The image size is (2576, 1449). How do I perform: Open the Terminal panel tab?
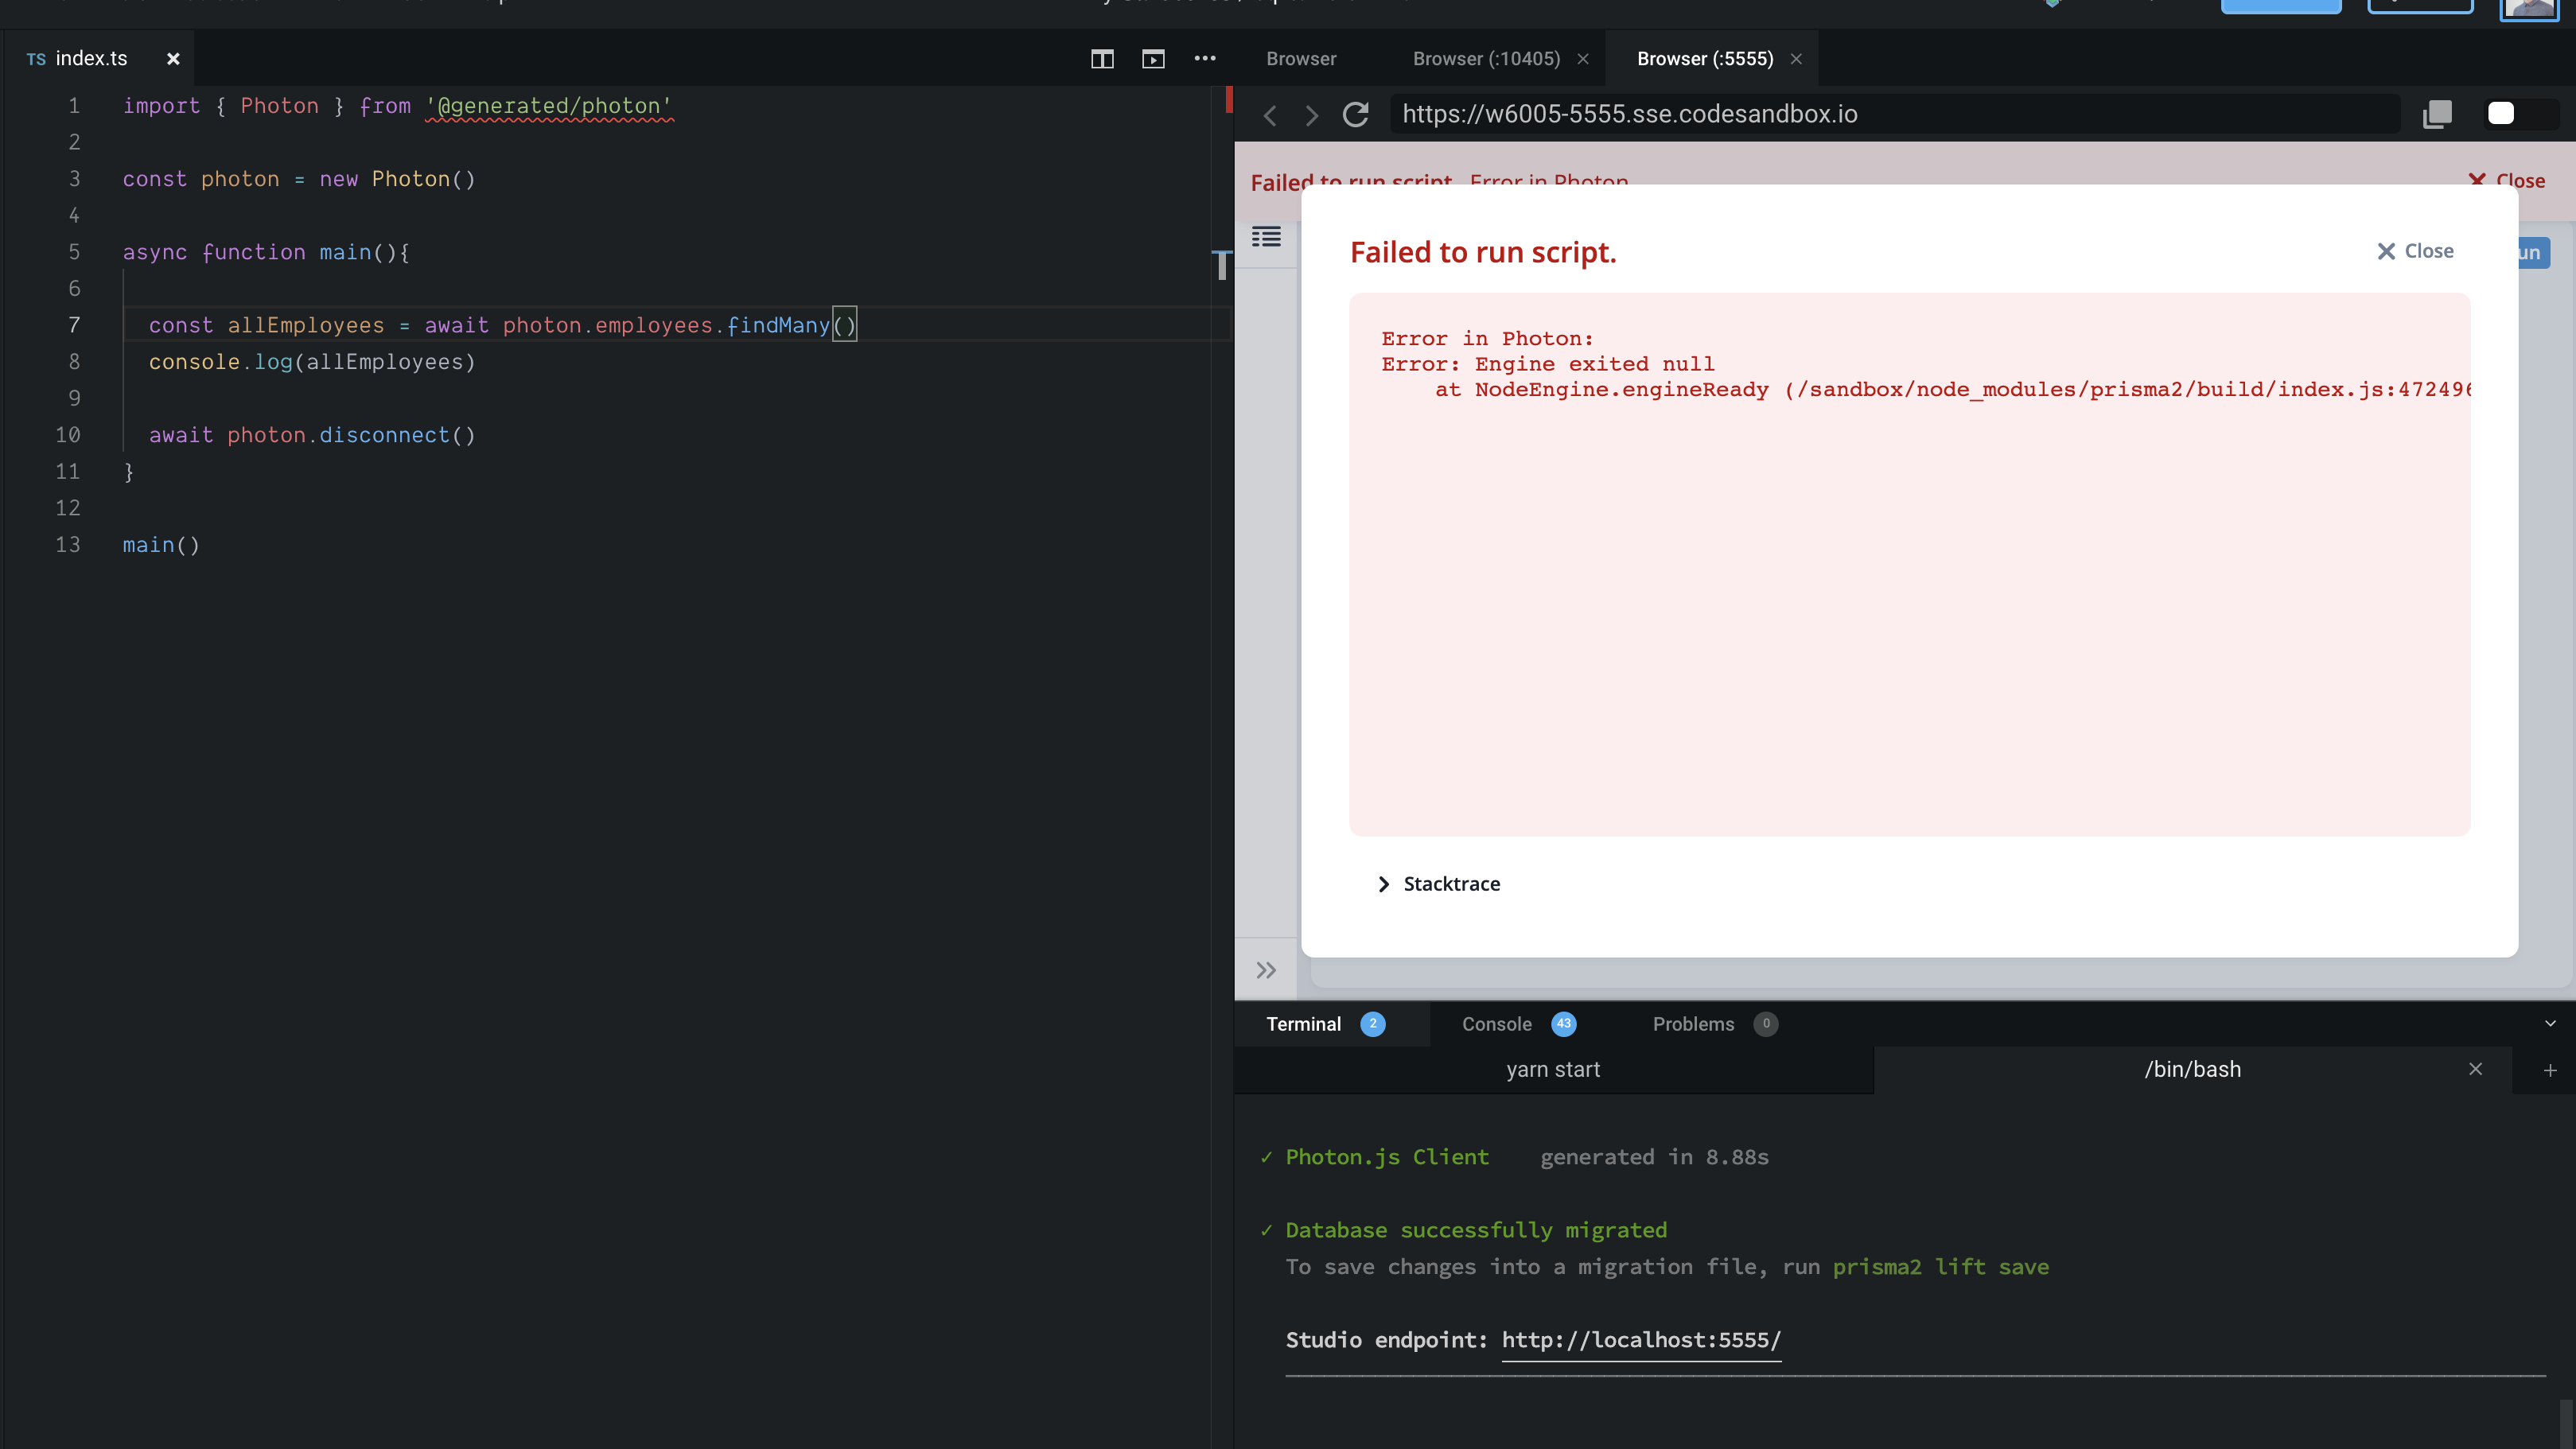tap(1303, 1024)
